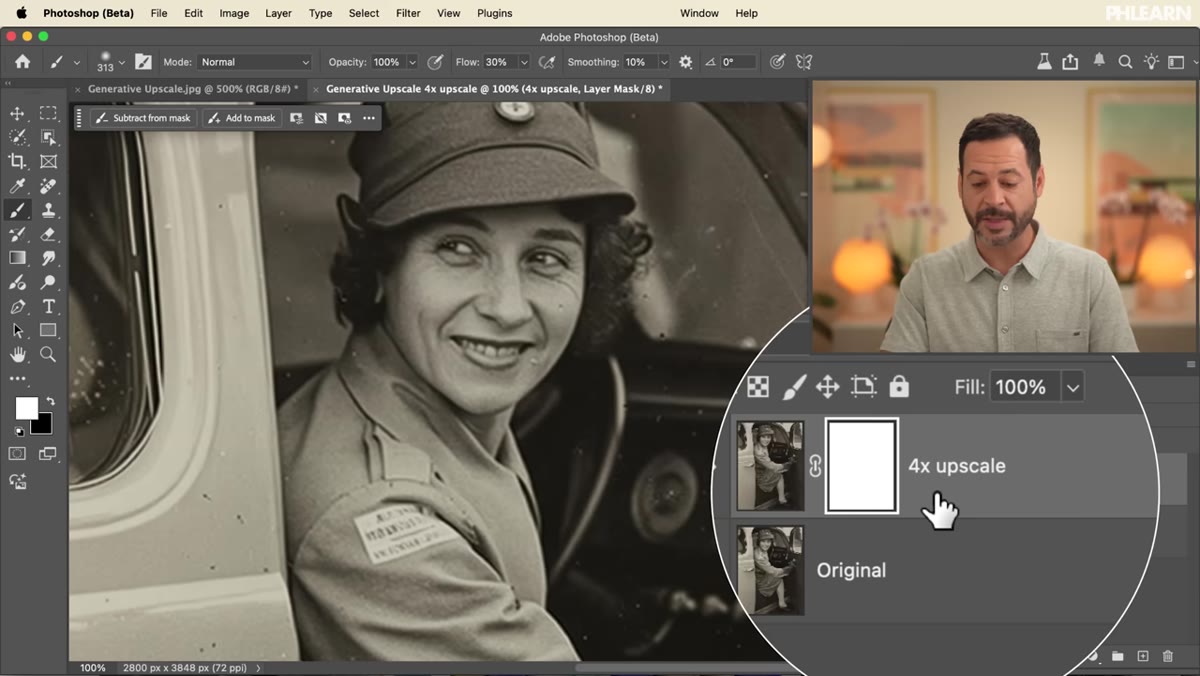Screen dimensions: 1200x676
Task: Select the Eyedropper tool
Action: [x=17, y=186]
